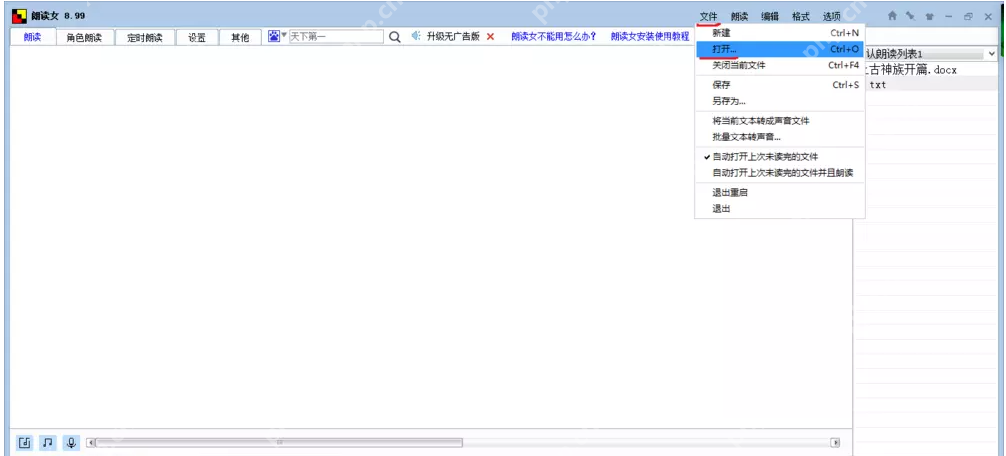1006x456 pixels.
Task: Toggle 自动打开上次未读完的文件并且朗读 option
Action: [x=780, y=173]
